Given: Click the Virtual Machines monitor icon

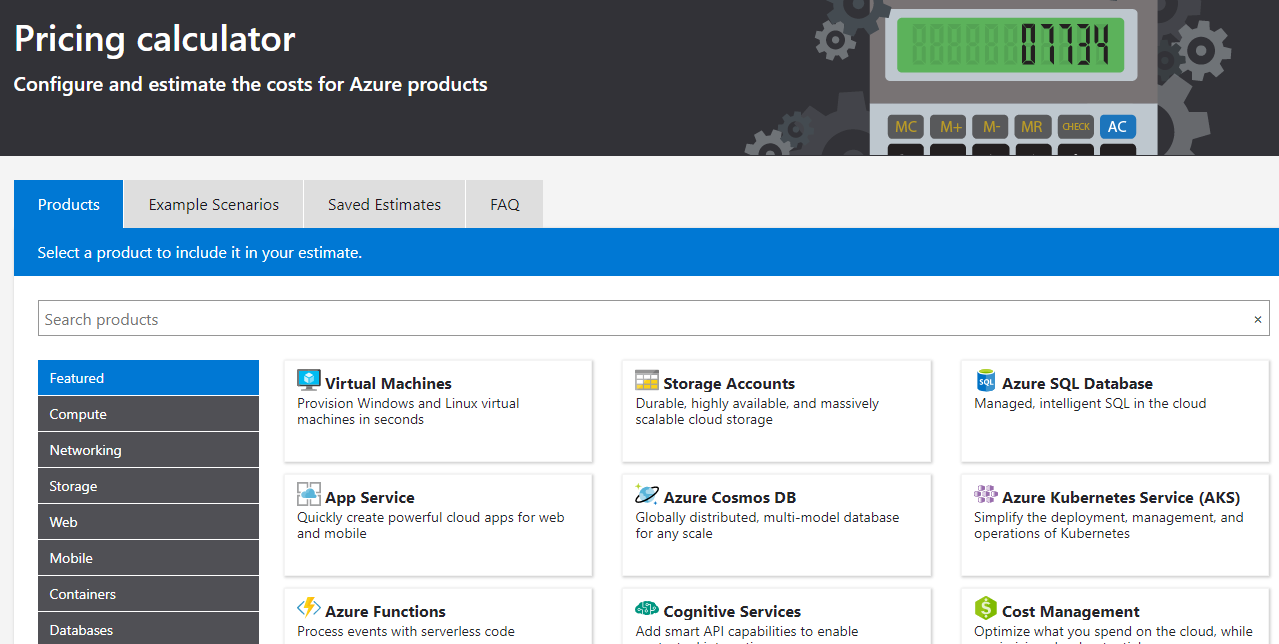Looking at the screenshot, I should coord(309,380).
